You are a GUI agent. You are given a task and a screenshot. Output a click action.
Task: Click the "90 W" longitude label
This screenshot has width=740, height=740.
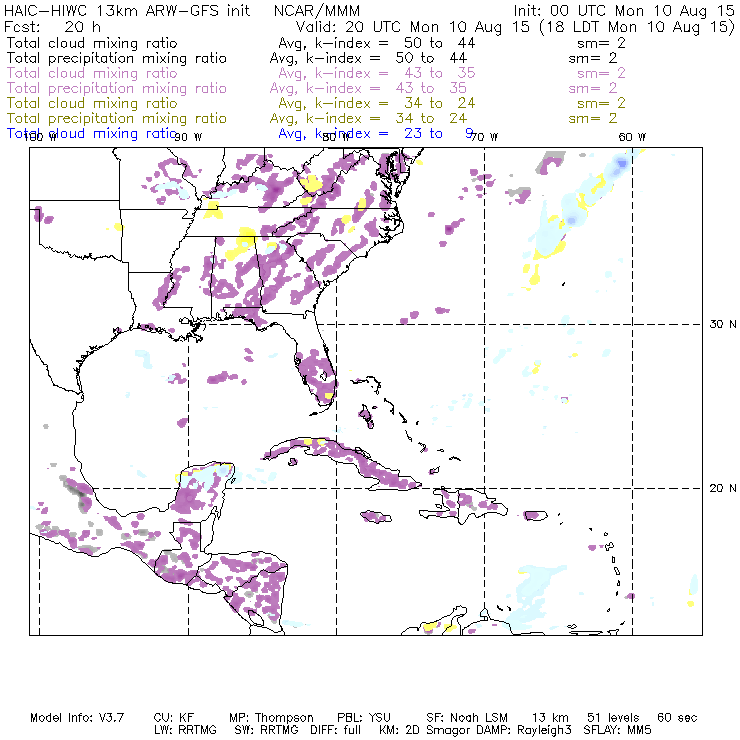click(x=188, y=137)
